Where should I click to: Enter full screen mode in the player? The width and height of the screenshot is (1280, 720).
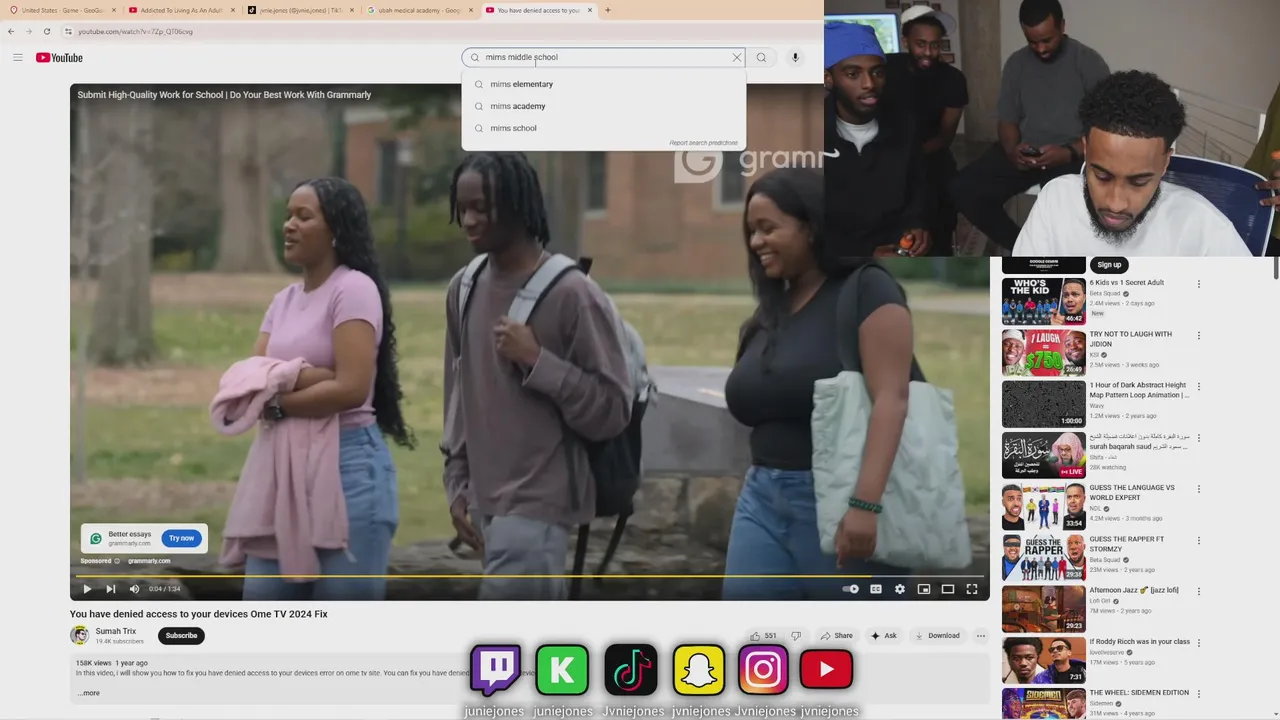tap(972, 589)
